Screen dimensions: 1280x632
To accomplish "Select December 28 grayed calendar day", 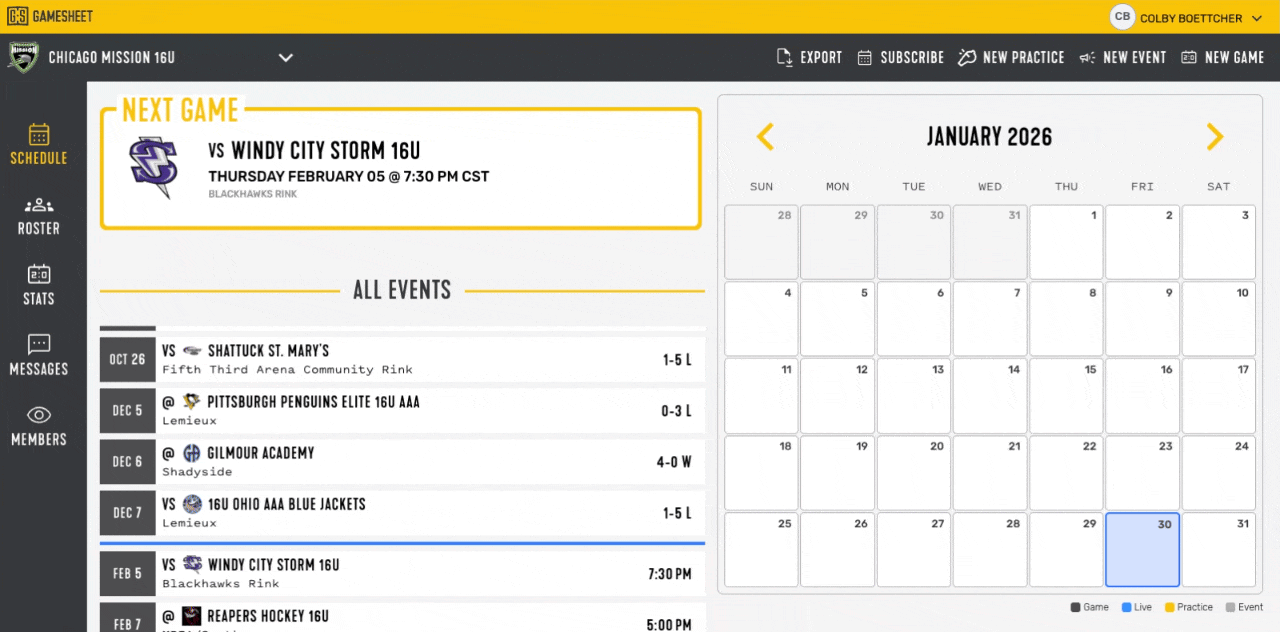I will [x=761, y=242].
